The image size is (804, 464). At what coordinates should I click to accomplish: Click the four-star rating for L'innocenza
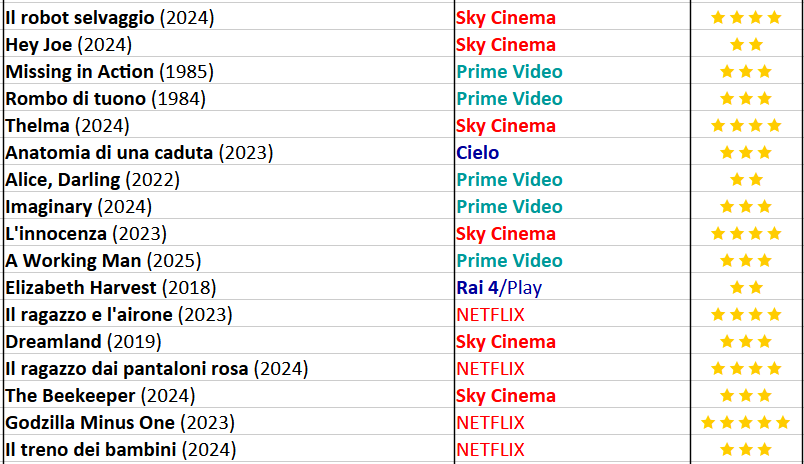(746, 233)
